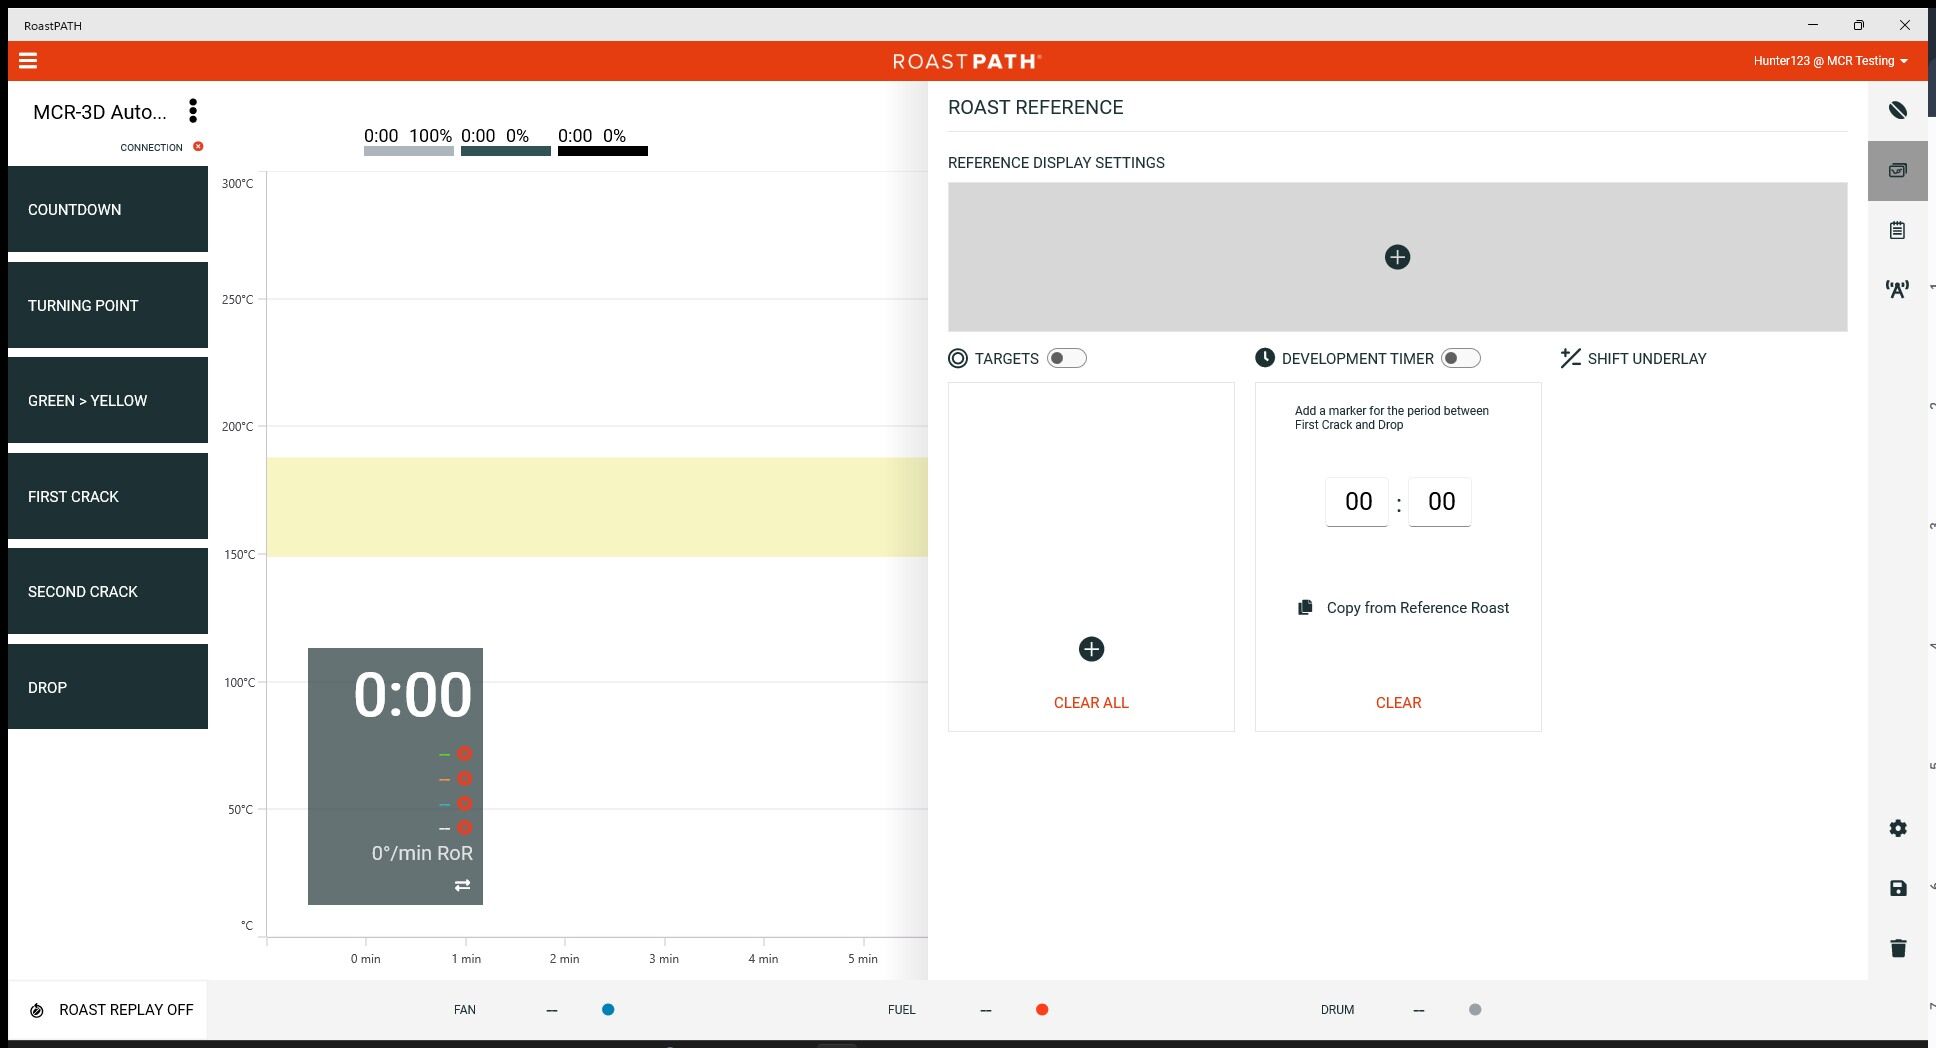The width and height of the screenshot is (1936, 1048).
Task: Toggle Roast Replay Off button
Action: (x=108, y=1010)
